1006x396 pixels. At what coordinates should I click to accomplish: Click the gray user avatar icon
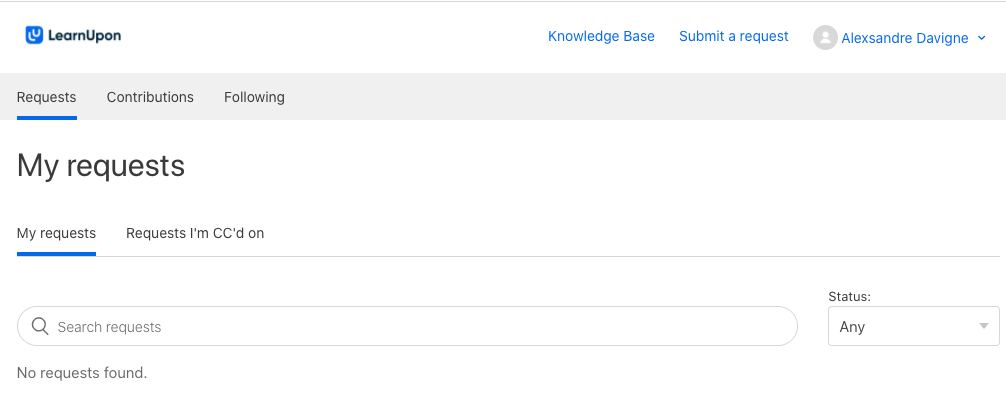tap(825, 38)
